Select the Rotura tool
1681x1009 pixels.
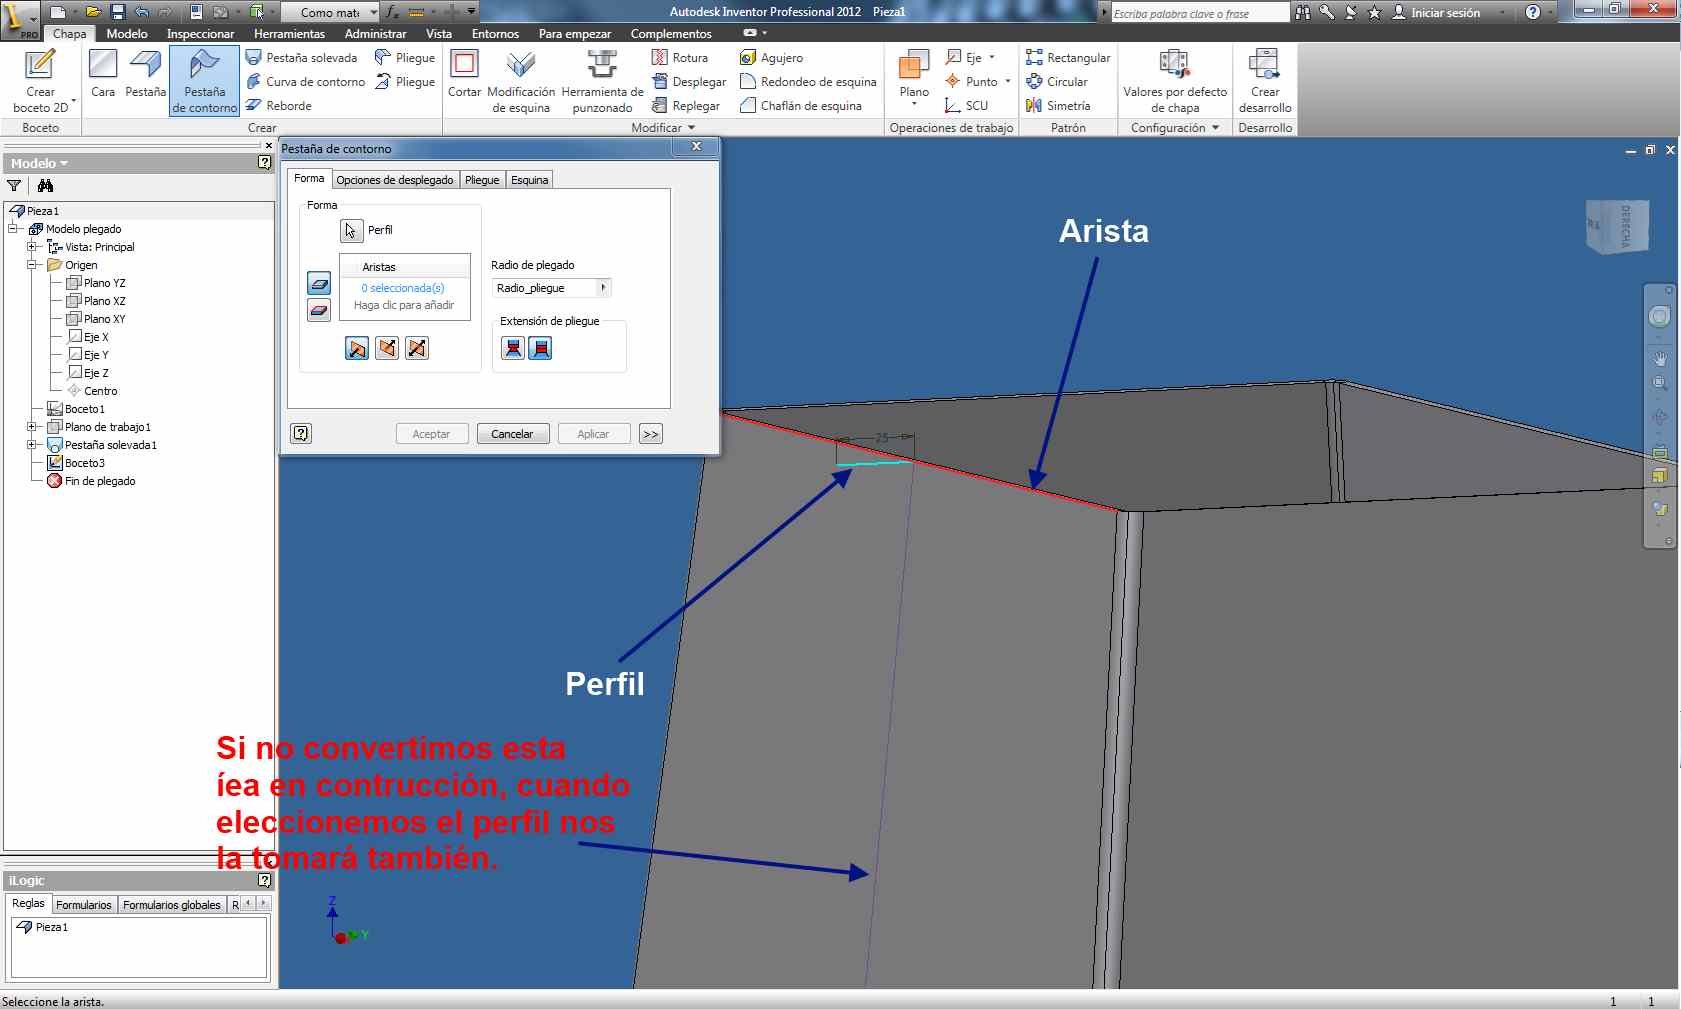[x=679, y=58]
